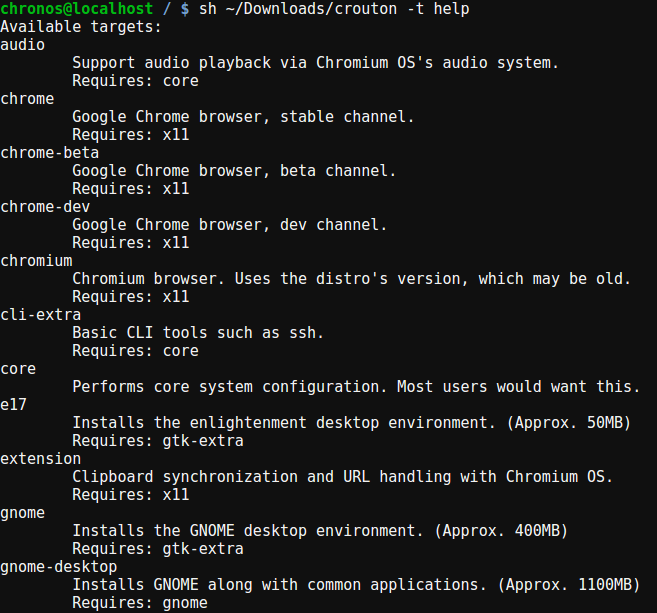Click 'Basic CLI tools such as ssh.' line
The width and height of the screenshot is (657, 613).
198,333
